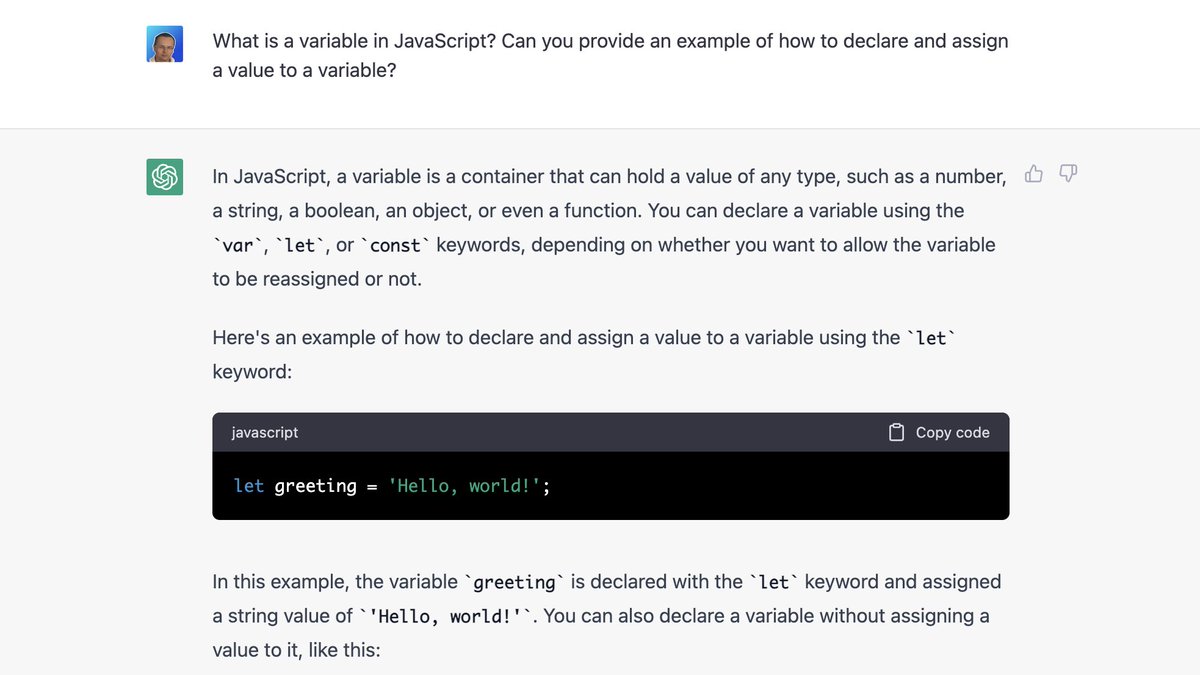
Task: Click the inline greeting code snippet
Action: [x=516, y=581]
